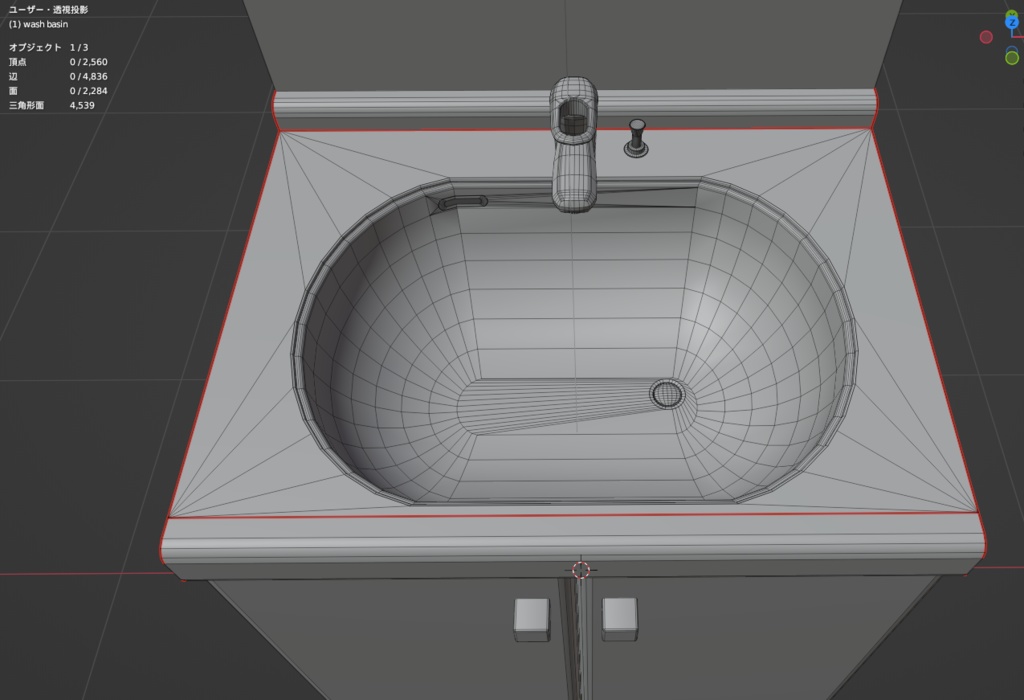Click the right cabinet door knob
Screen dimensions: 1024x700
click(618, 618)
